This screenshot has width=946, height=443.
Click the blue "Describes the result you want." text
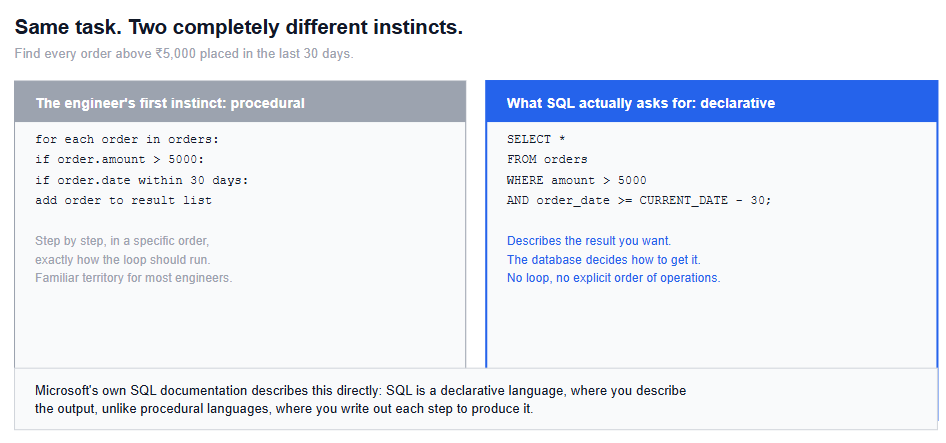tap(589, 241)
